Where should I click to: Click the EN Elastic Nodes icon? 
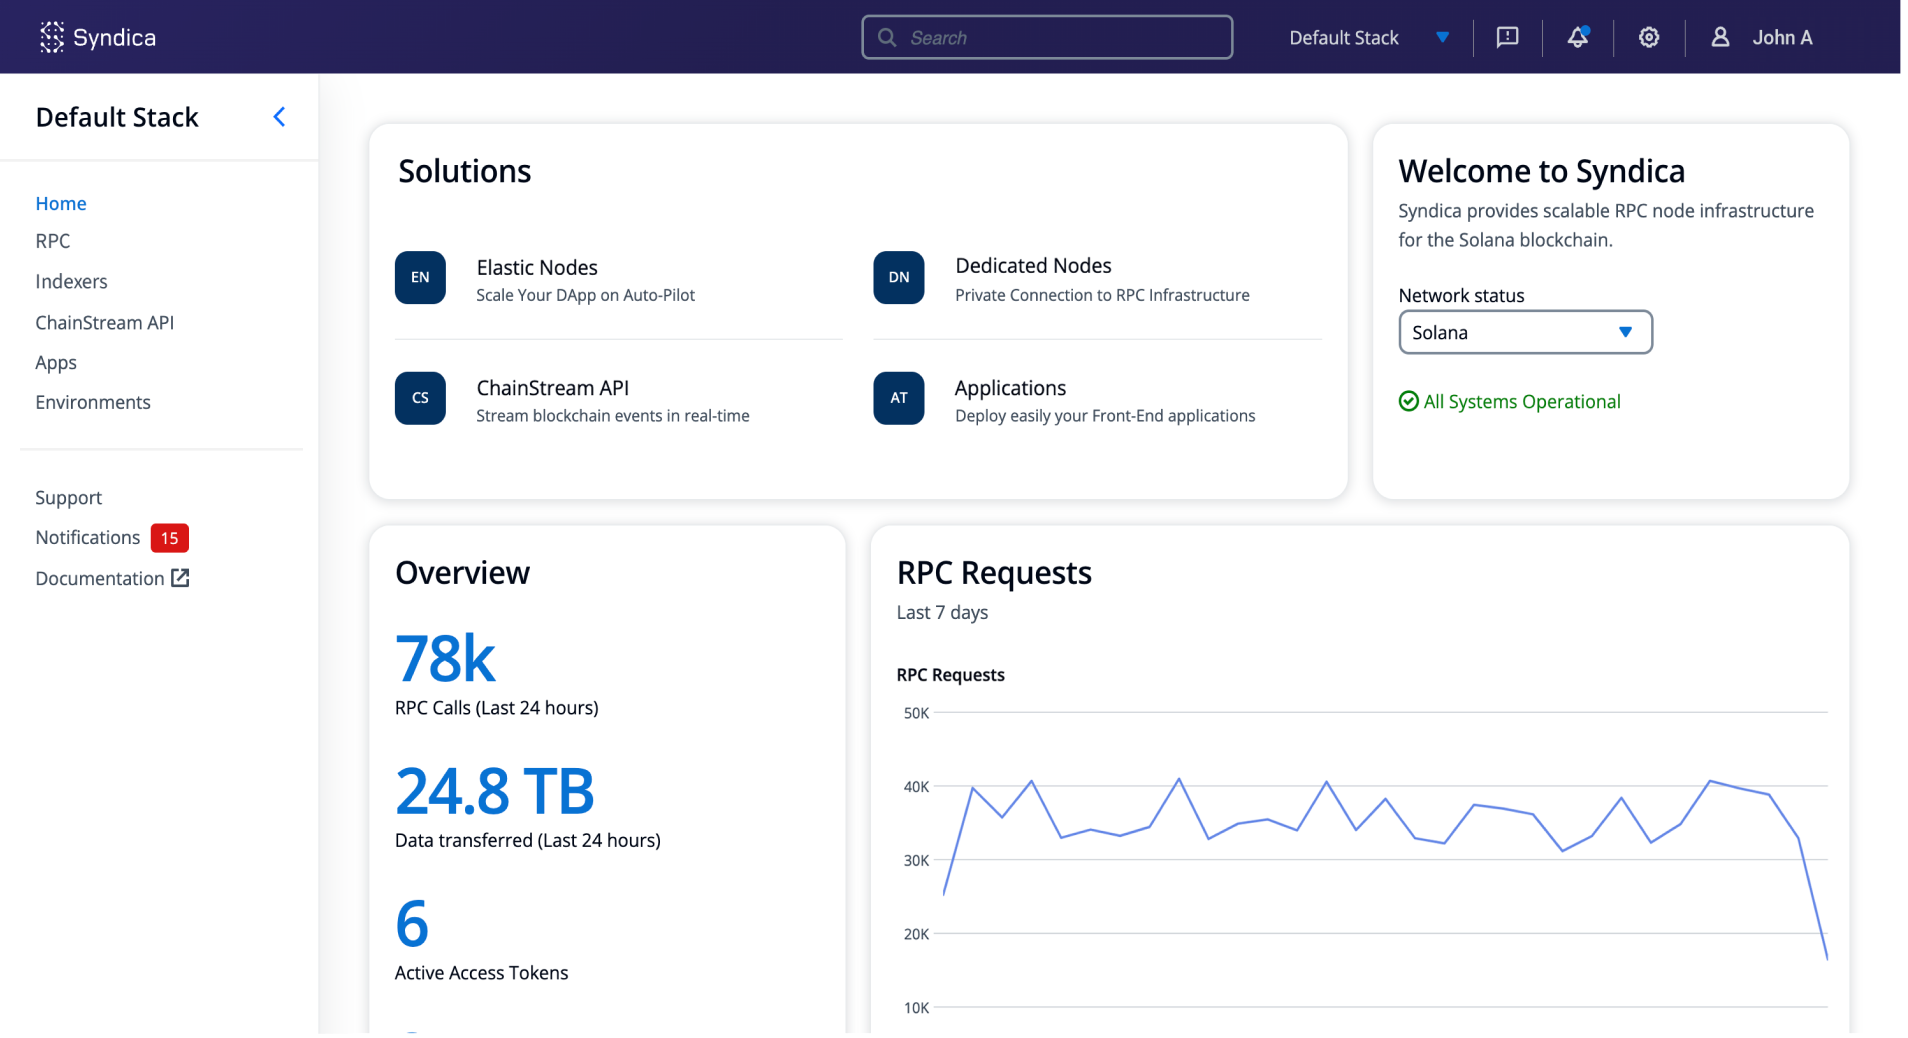420,277
